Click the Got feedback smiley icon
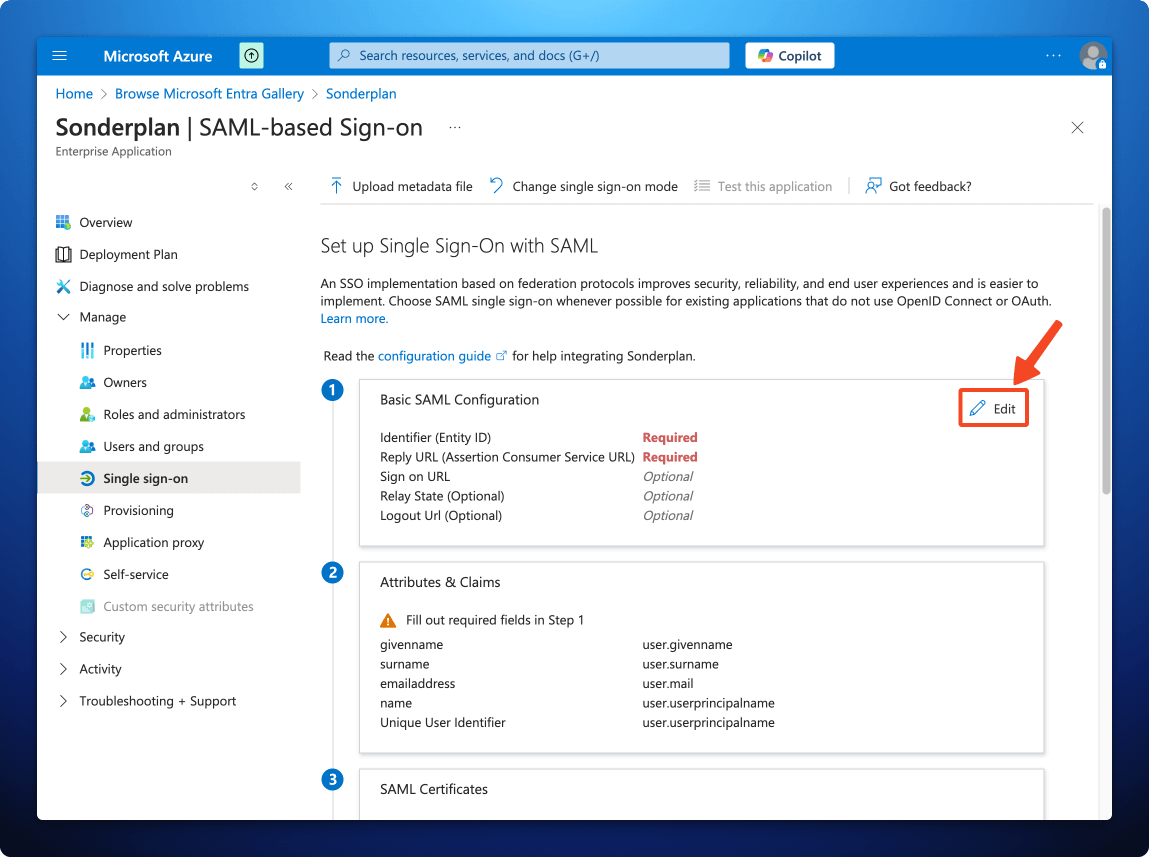 tap(871, 186)
